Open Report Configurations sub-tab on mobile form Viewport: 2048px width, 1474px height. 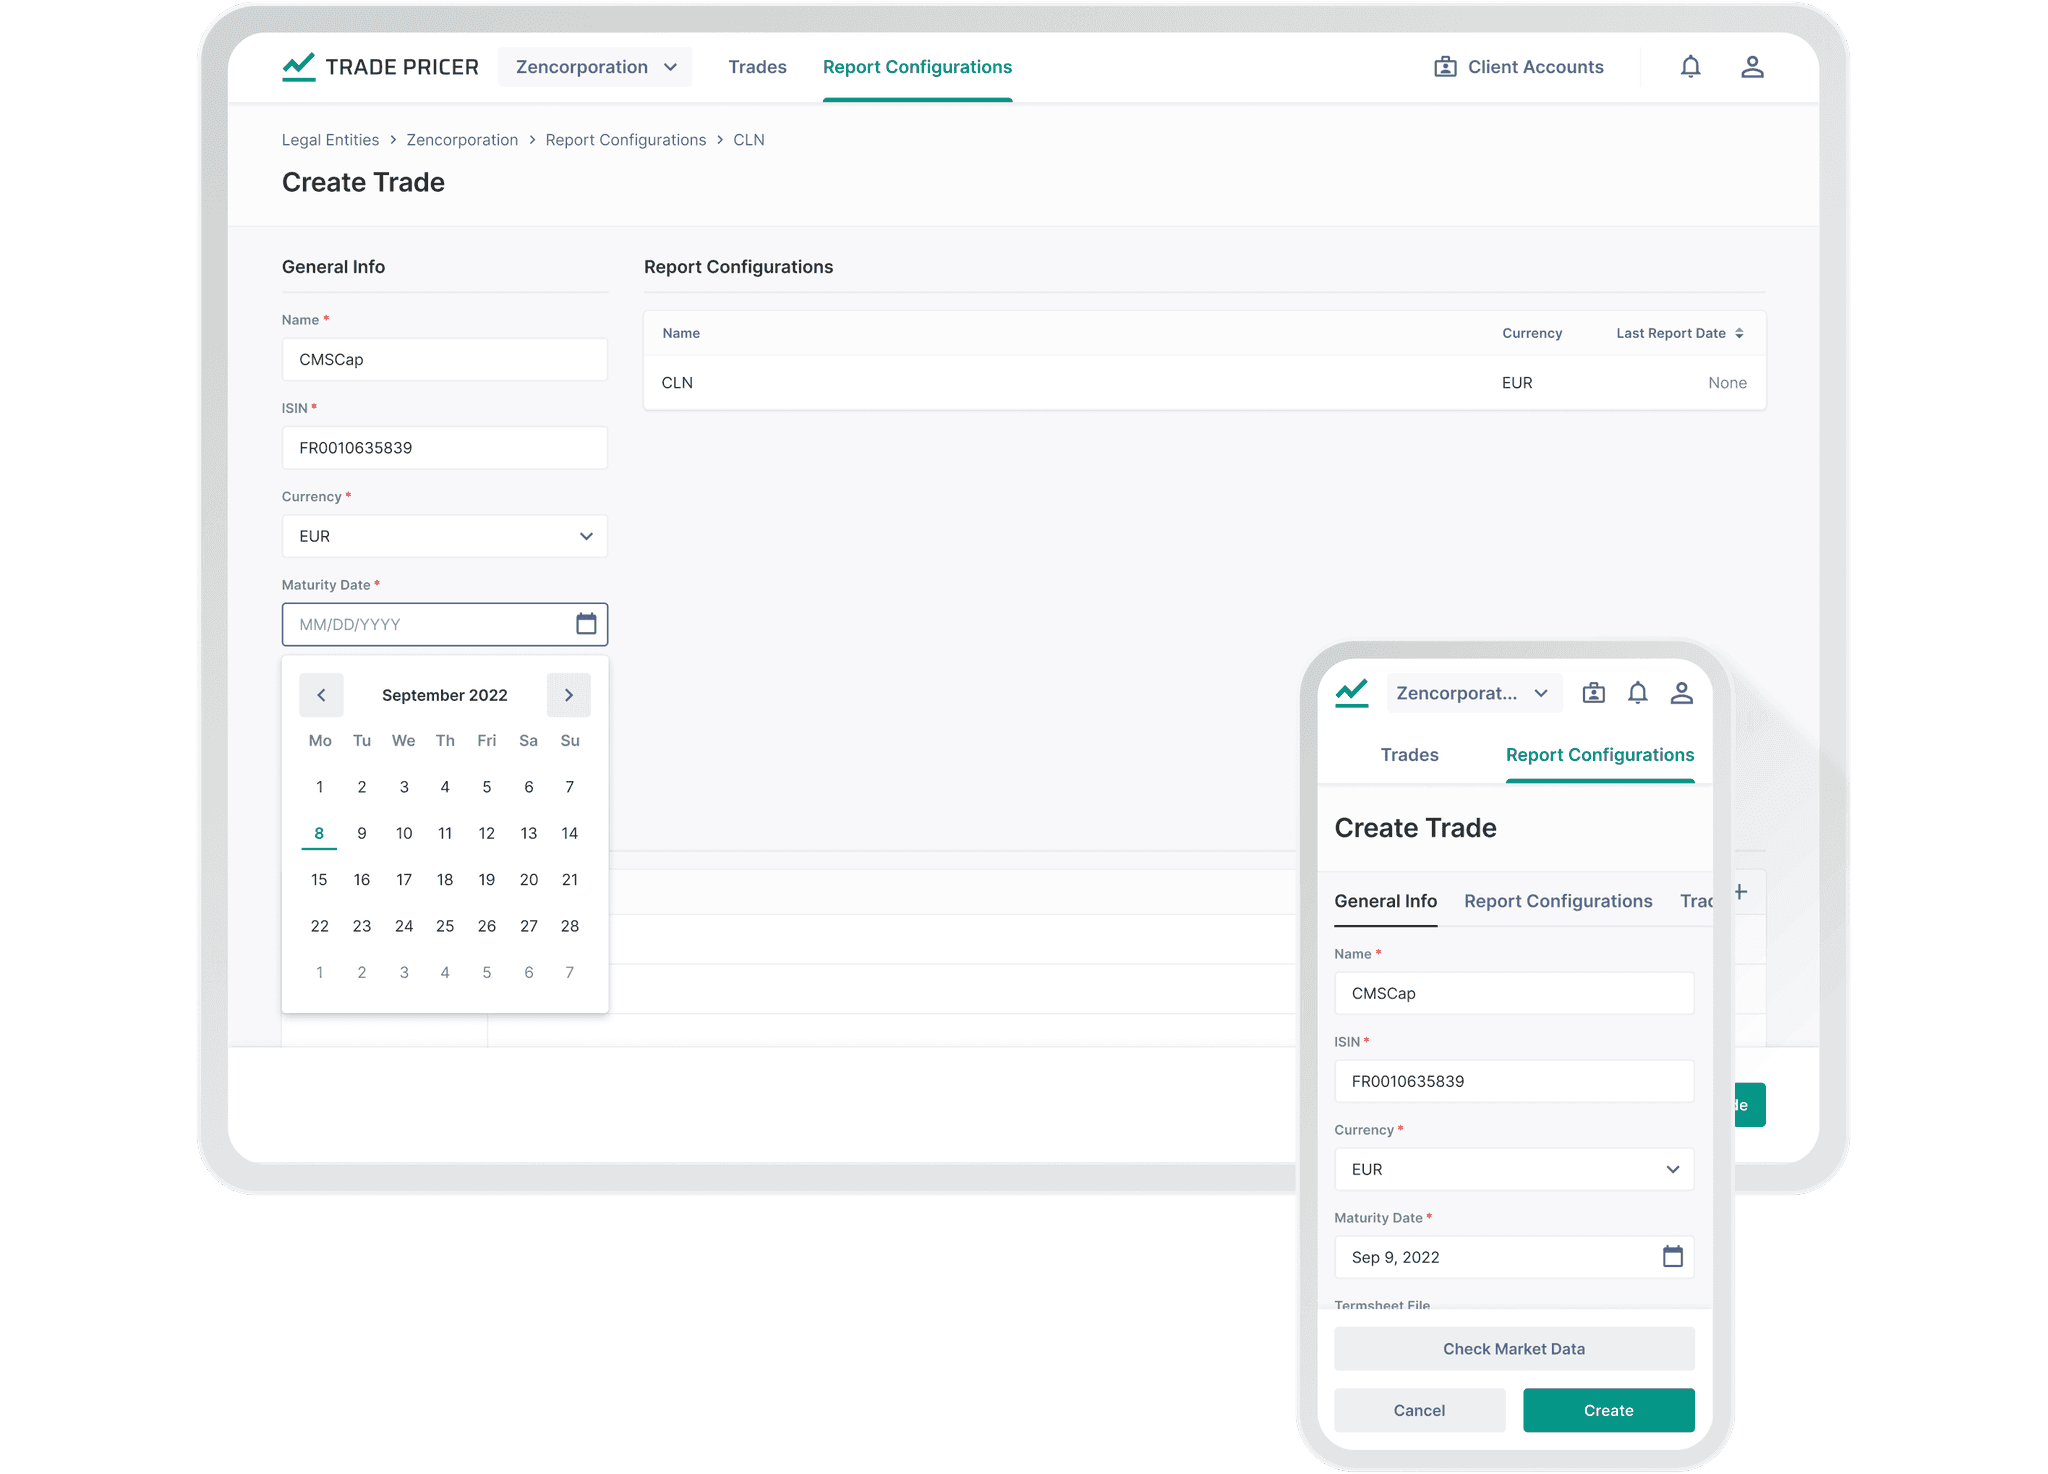(x=1557, y=901)
